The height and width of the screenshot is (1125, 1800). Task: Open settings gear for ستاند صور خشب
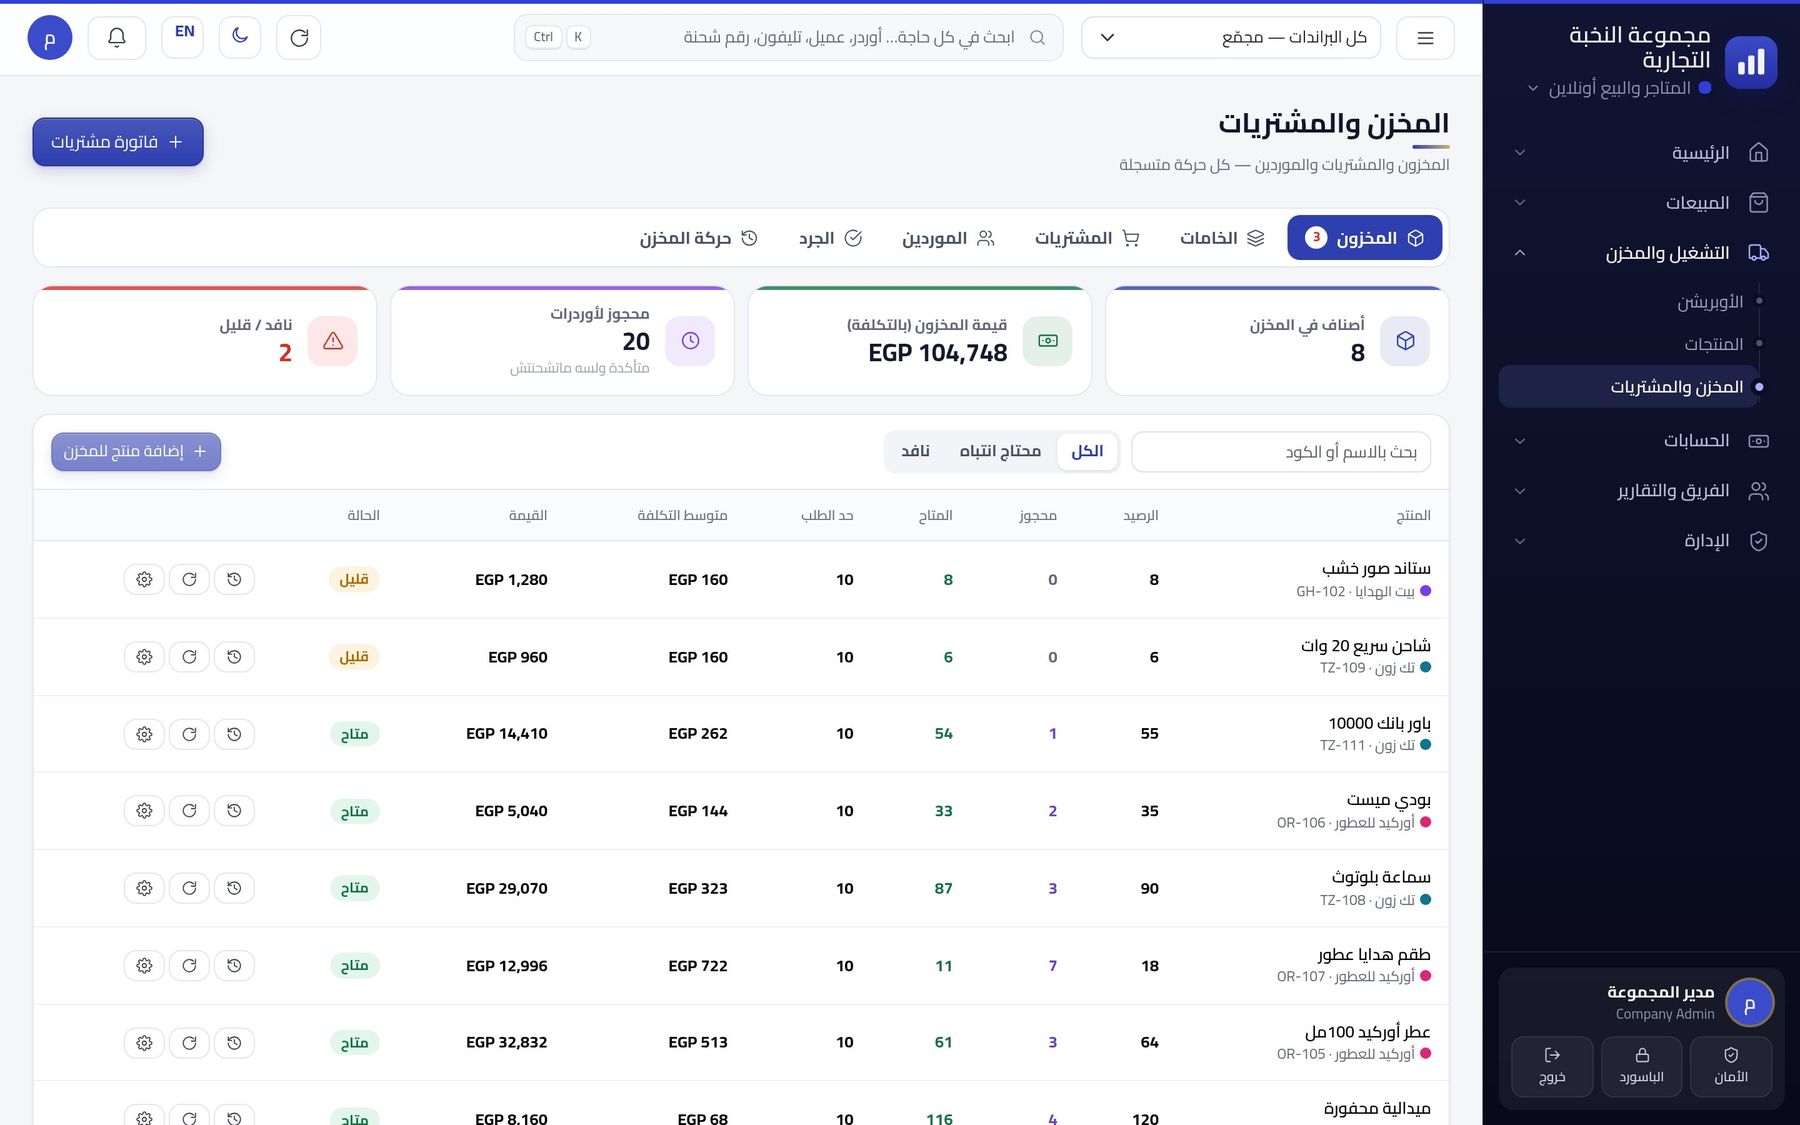click(144, 579)
